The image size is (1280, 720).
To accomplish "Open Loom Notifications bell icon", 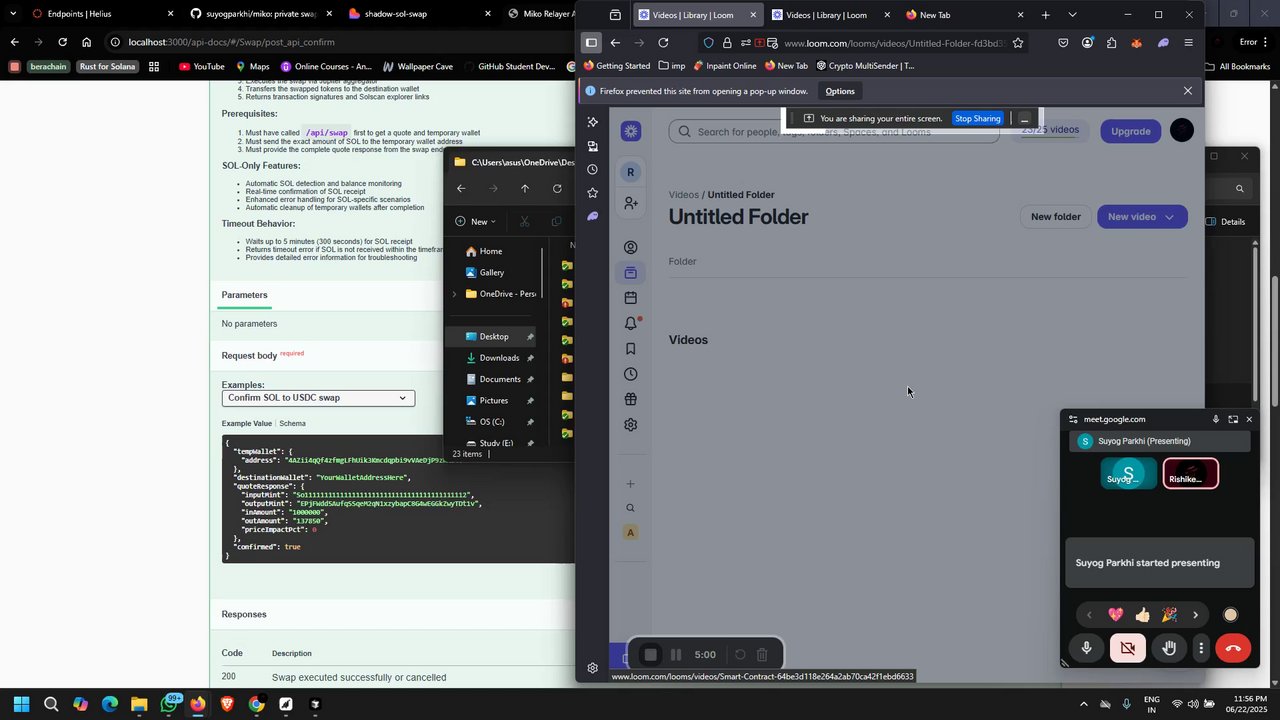I will coord(631,323).
